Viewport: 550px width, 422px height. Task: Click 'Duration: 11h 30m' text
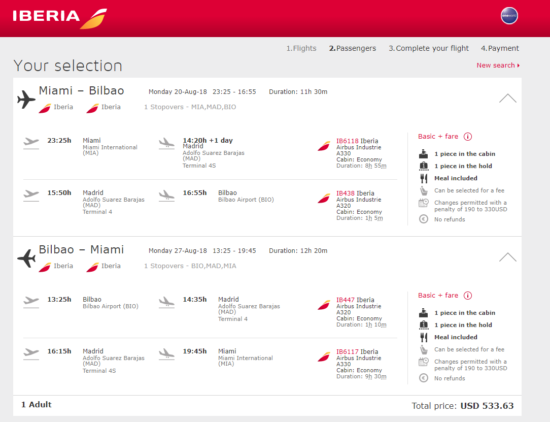point(298,92)
